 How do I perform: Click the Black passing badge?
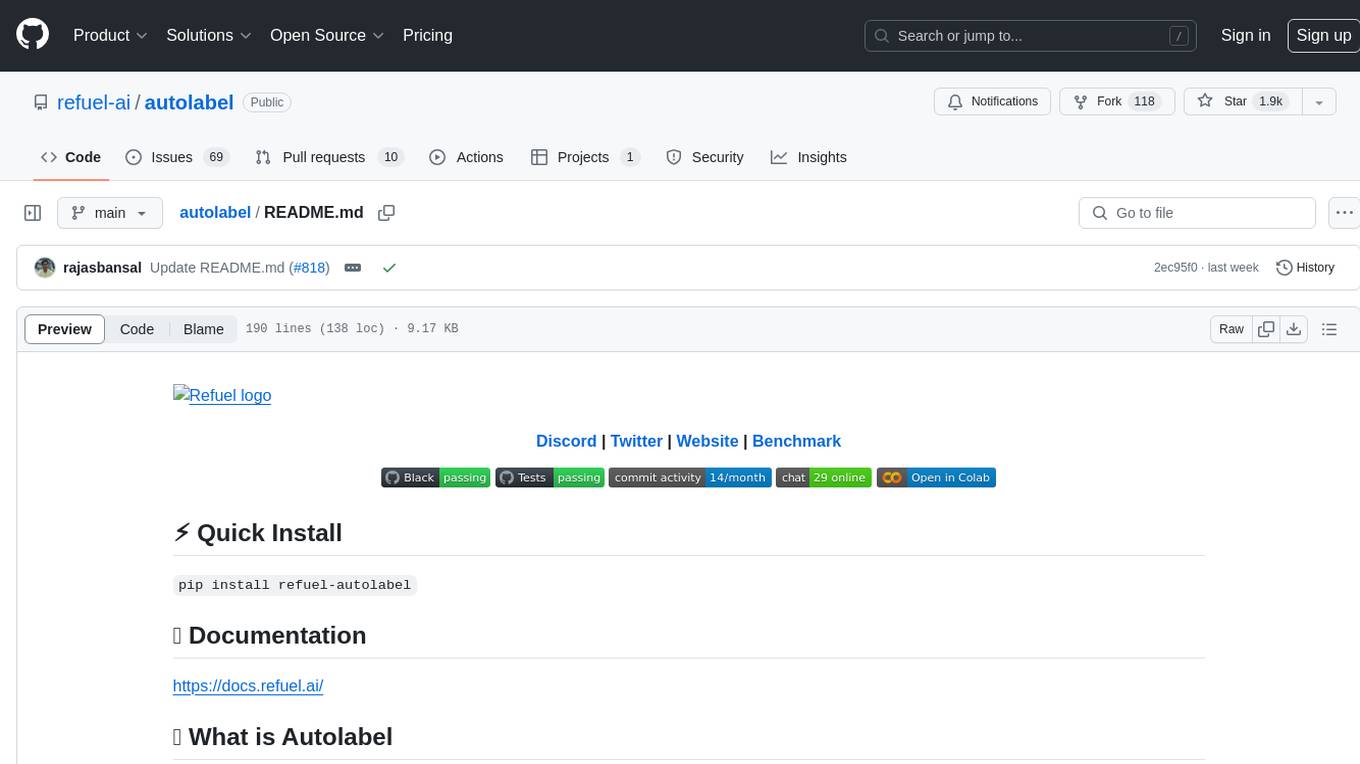click(435, 478)
